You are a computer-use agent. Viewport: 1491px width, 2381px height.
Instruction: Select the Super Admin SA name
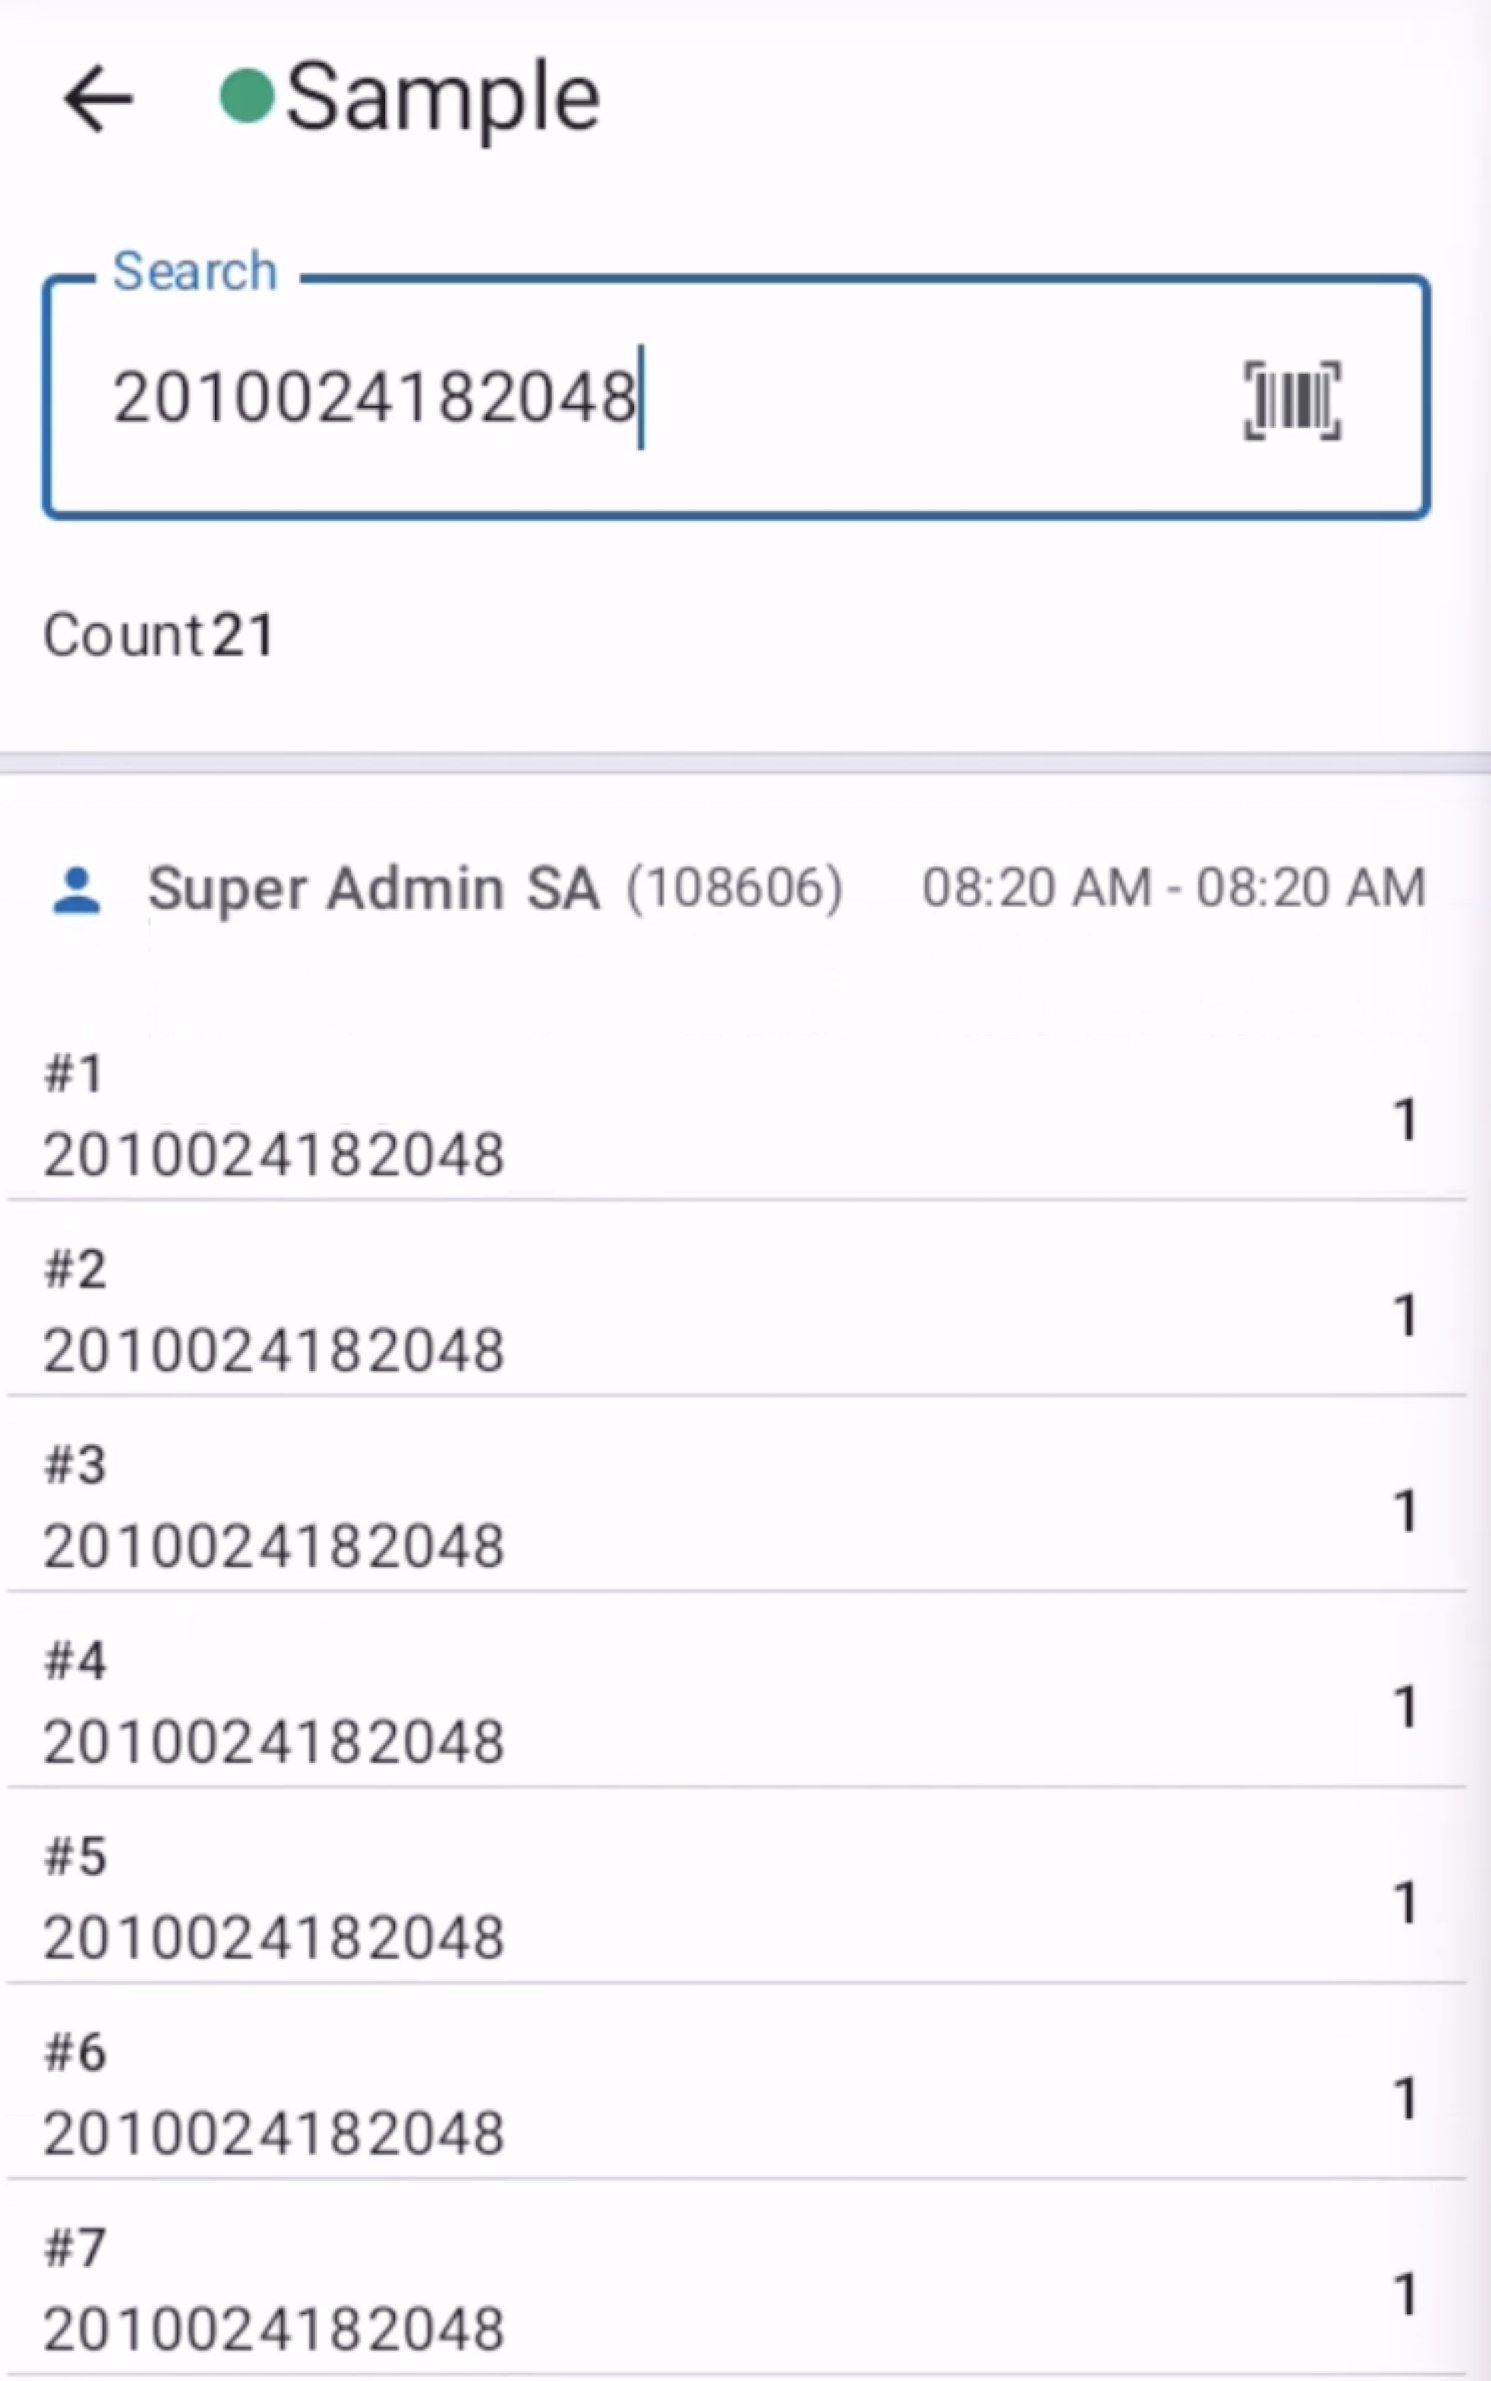(x=374, y=888)
